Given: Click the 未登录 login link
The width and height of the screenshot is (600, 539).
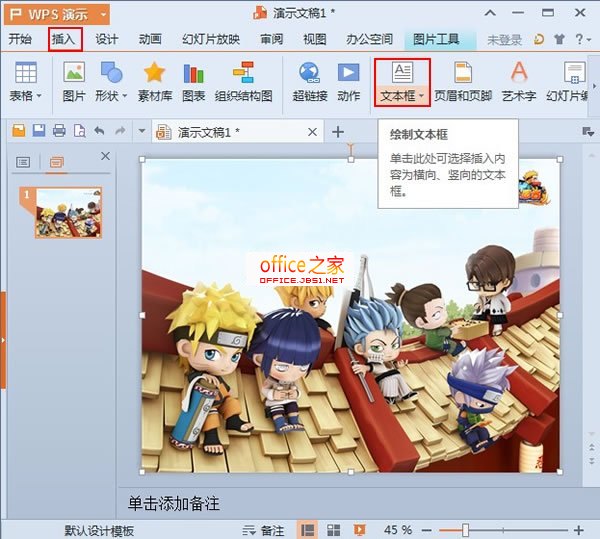Looking at the screenshot, I should tap(504, 40).
